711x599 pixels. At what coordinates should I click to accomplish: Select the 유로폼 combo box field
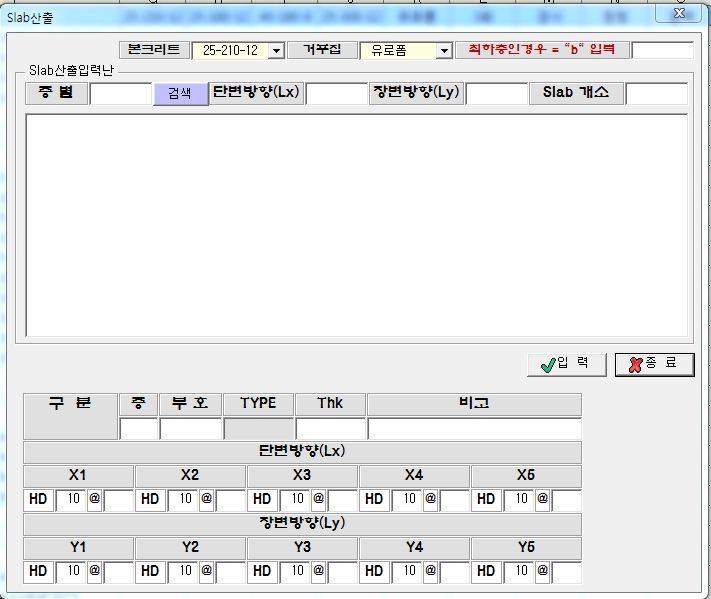pos(406,50)
